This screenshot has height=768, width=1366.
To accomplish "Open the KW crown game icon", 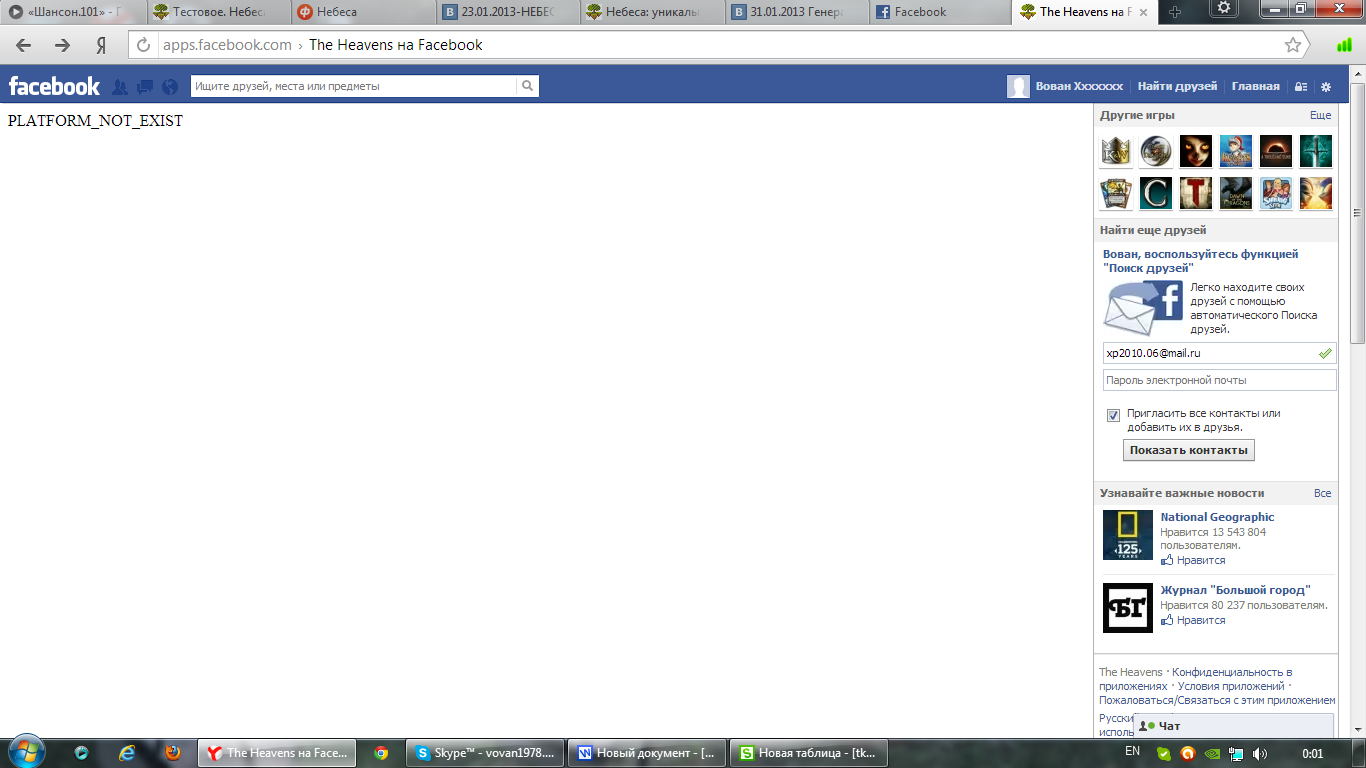I will coord(1116,151).
